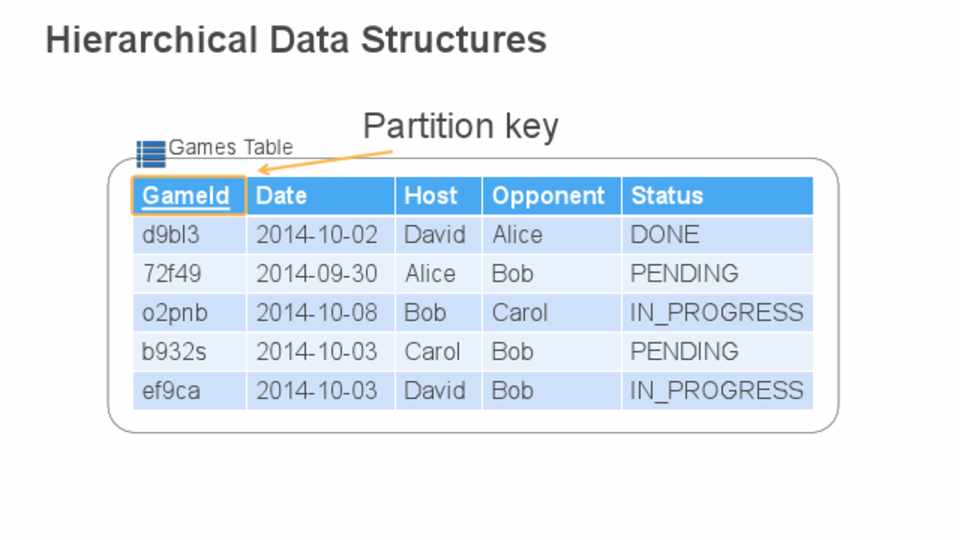This screenshot has width=960, height=540.
Task: Click the 2014-10-08 date cell
Action: click(317, 313)
